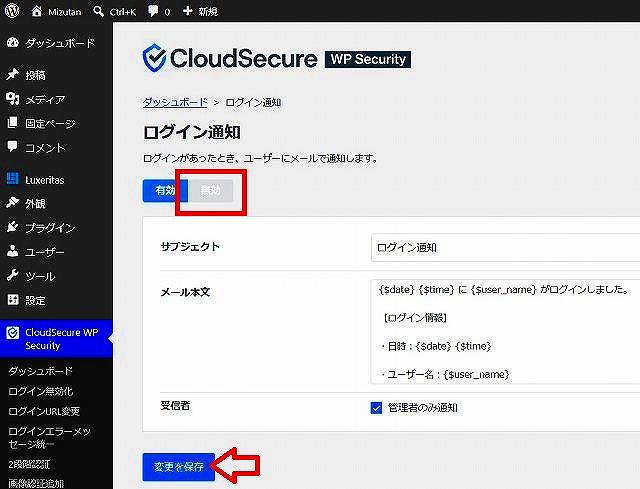Click the 受信者 label
The width and height of the screenshot is (640, 489).
coord(175,405)
